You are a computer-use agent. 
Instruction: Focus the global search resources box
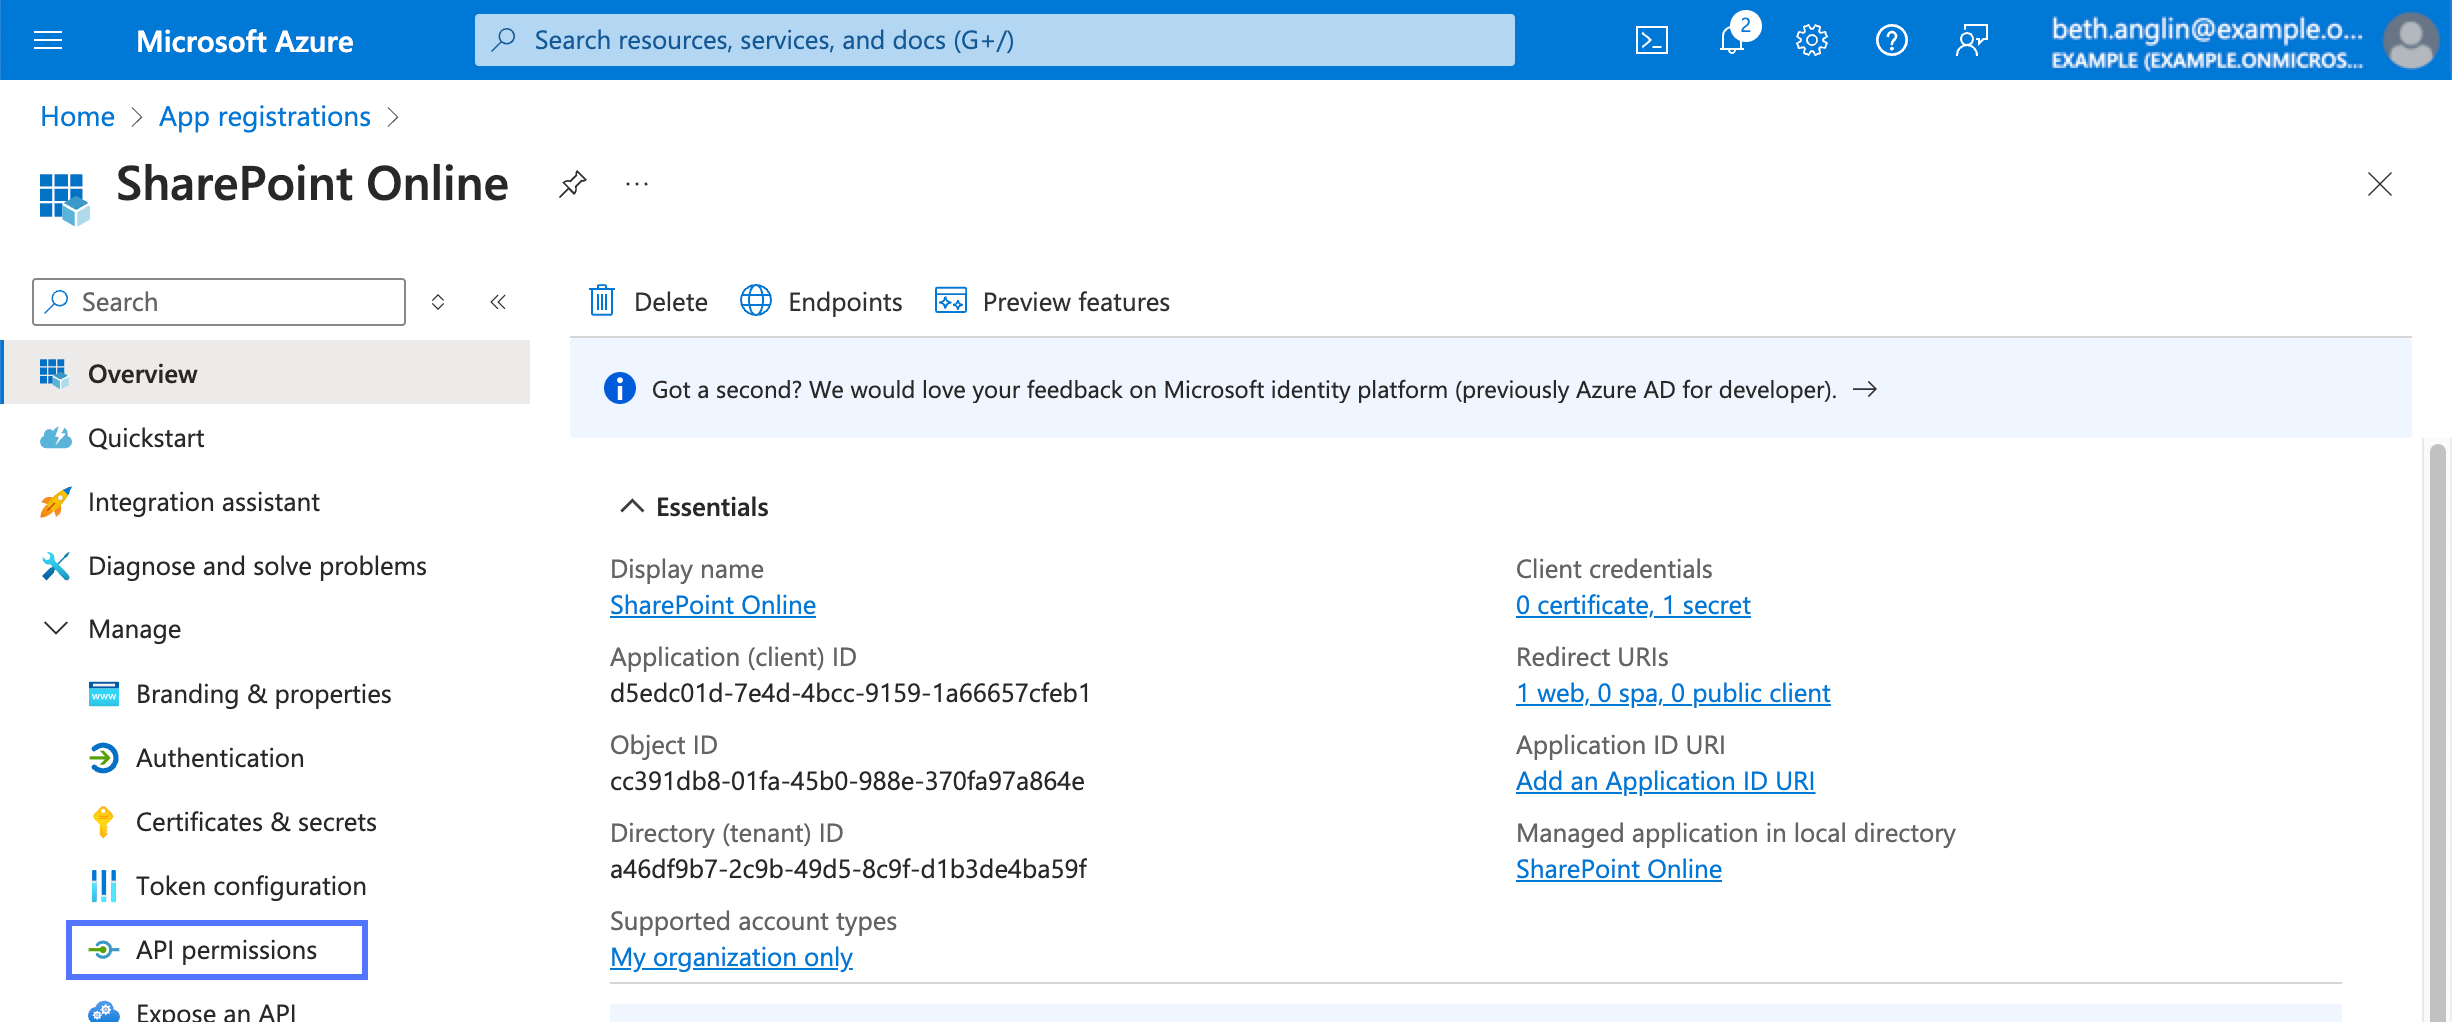pyautogui.click(x=994, y=40)
